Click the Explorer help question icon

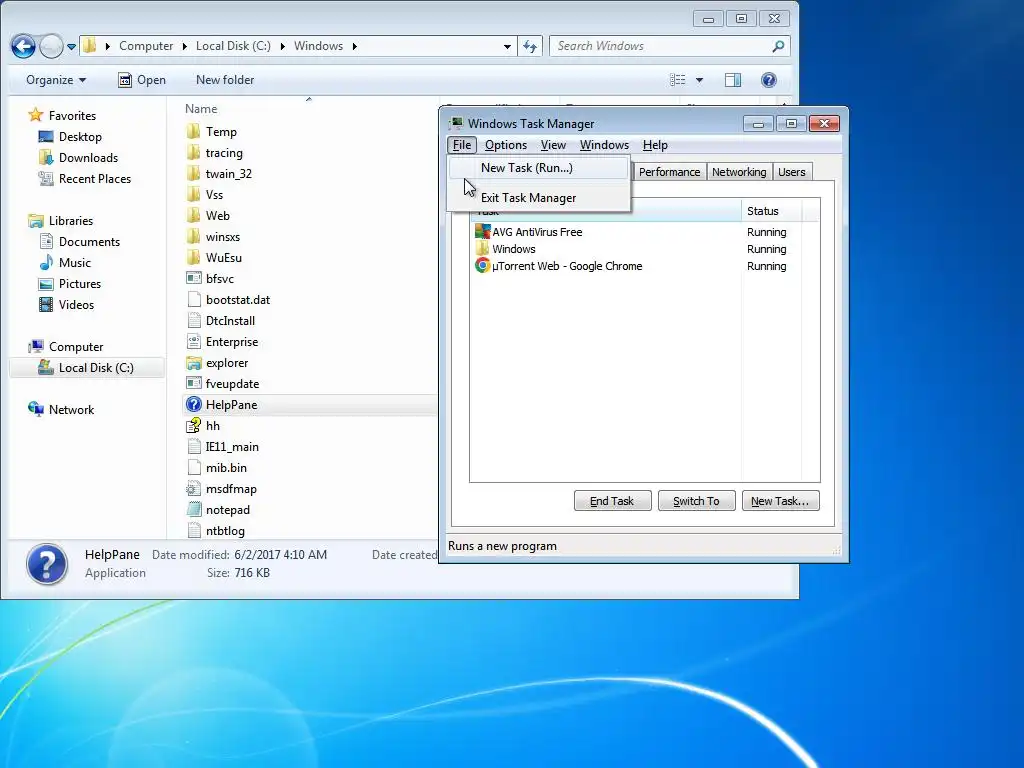point(769,80)
